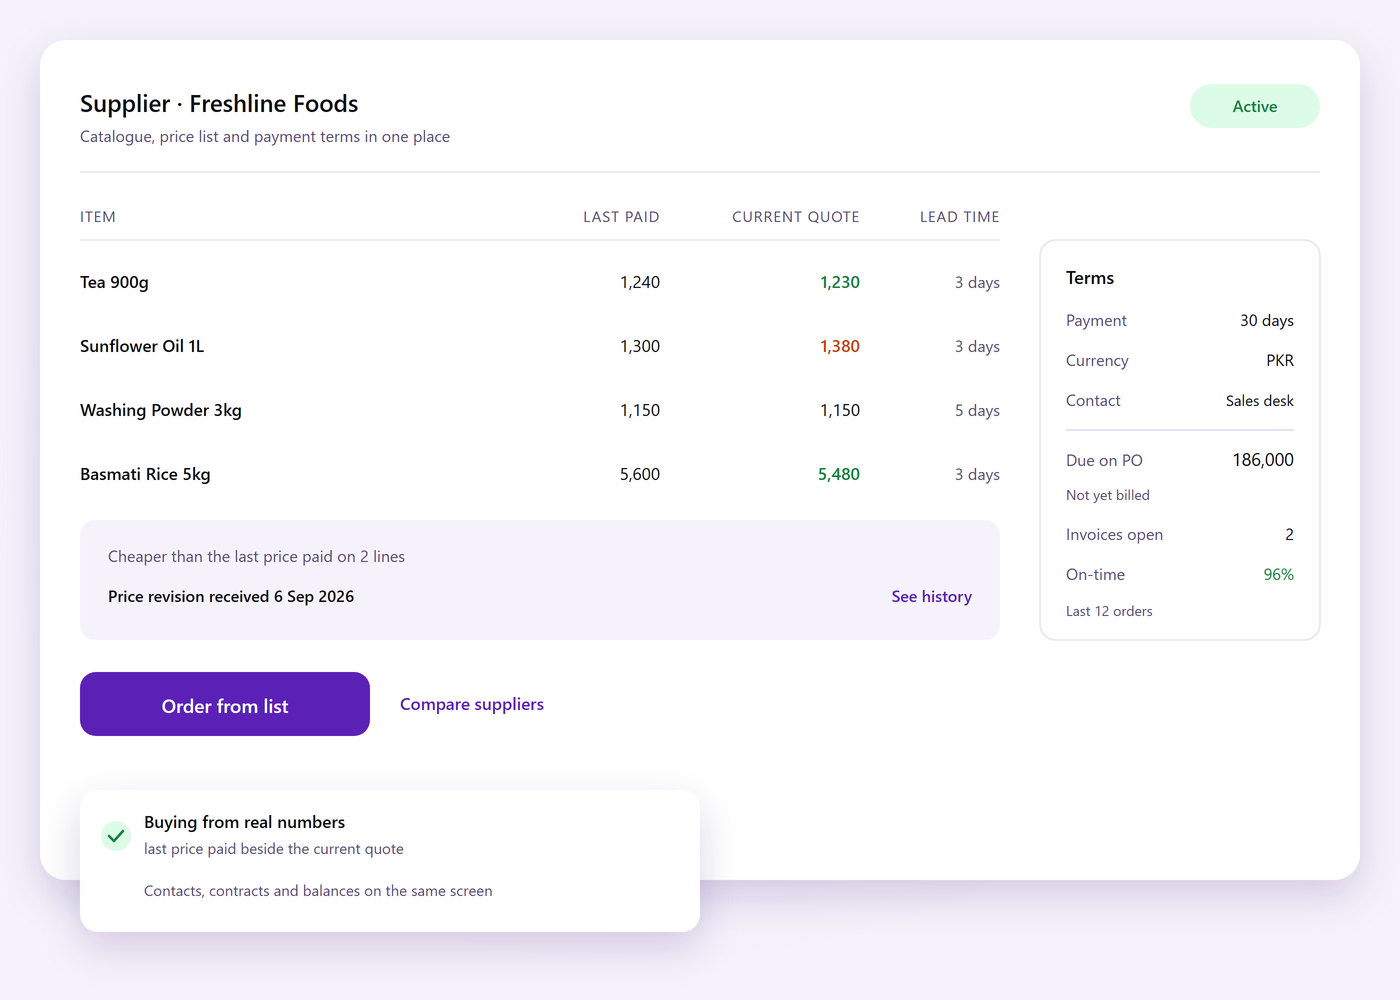This screenshot has width=1400, height=1000.
Task: Open the Compare suppliers link
Action: [x=472, y=704]
